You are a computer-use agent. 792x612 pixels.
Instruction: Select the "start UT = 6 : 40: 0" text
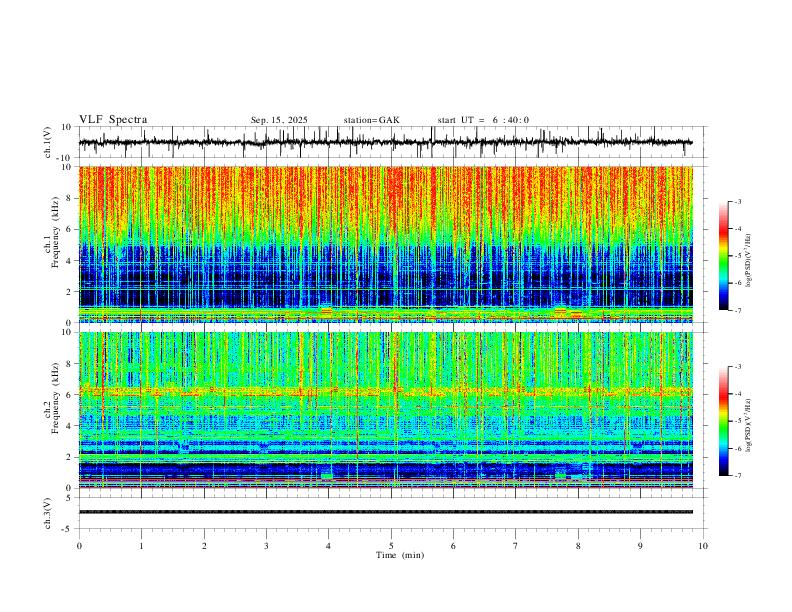click(483, 120)
